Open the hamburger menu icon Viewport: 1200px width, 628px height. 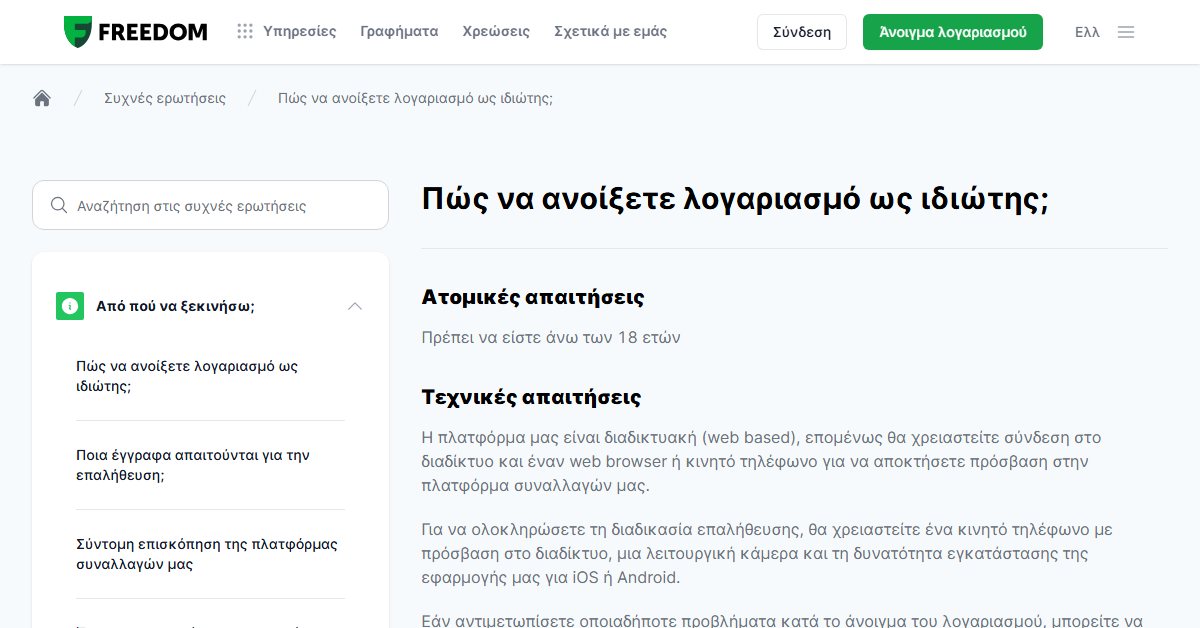tap(1126, 32)
